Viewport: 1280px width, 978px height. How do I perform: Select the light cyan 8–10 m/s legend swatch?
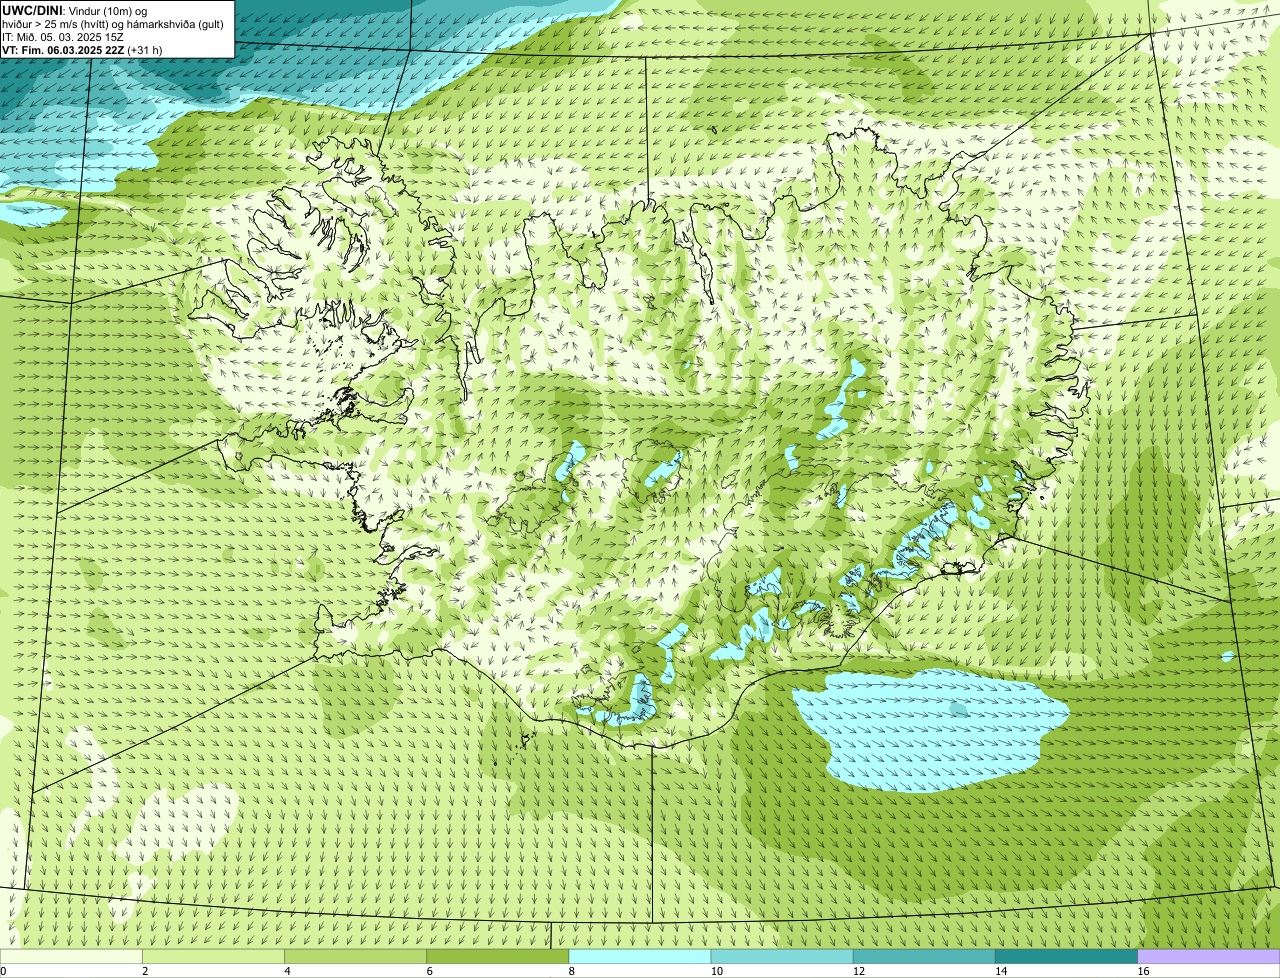[640, 956]
